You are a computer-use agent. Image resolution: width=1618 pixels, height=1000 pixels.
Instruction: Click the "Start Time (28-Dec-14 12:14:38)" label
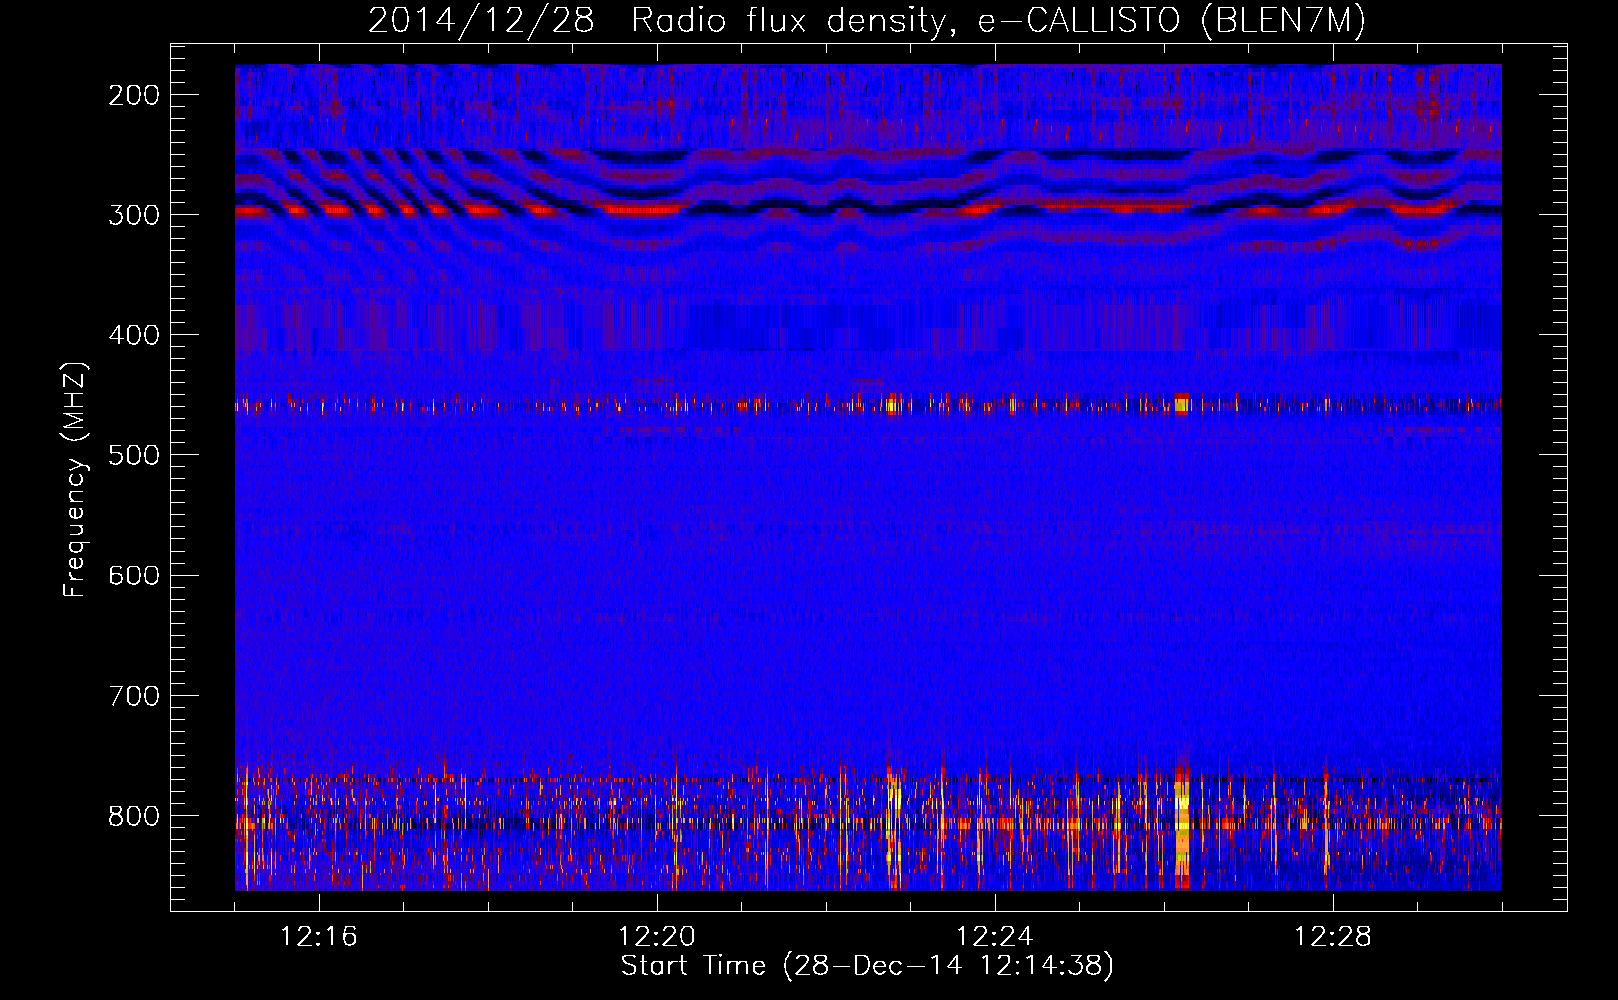pos(867,966)
